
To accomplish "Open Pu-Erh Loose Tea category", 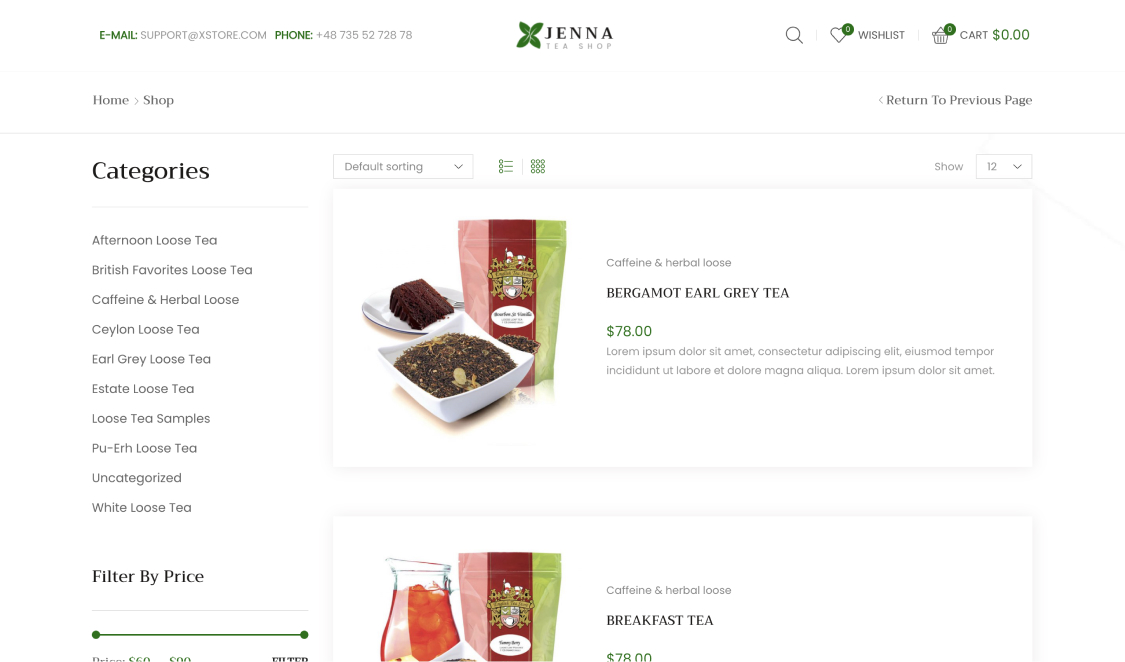I will pos(144,448).
